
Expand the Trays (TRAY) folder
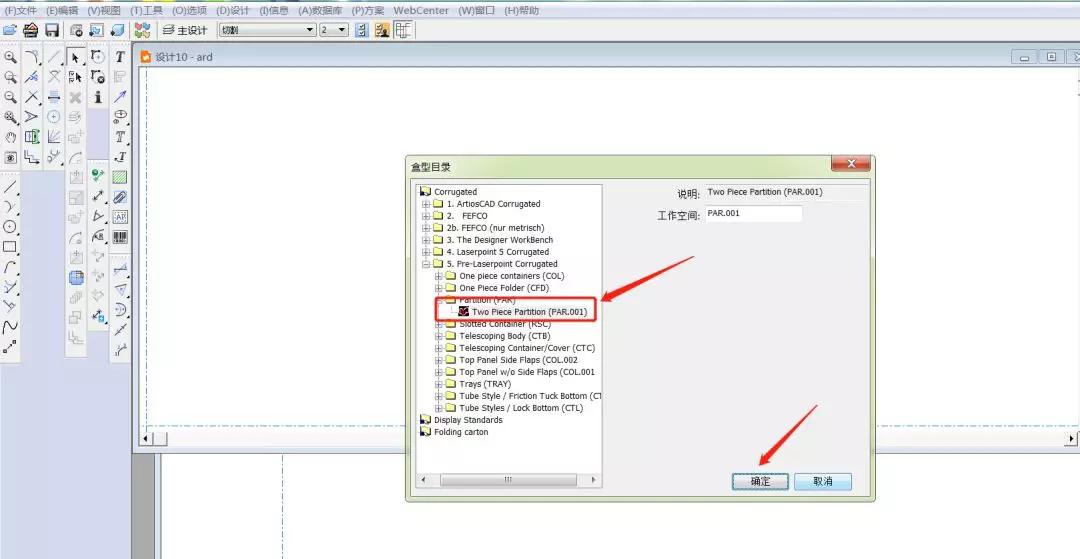(438, 384)
